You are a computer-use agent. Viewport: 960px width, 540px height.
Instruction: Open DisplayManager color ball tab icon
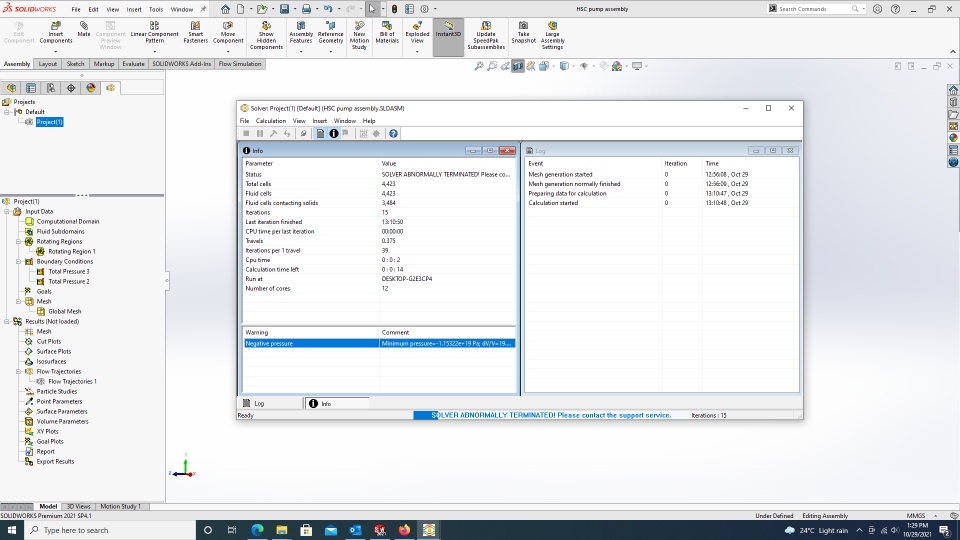pos(91,88)
